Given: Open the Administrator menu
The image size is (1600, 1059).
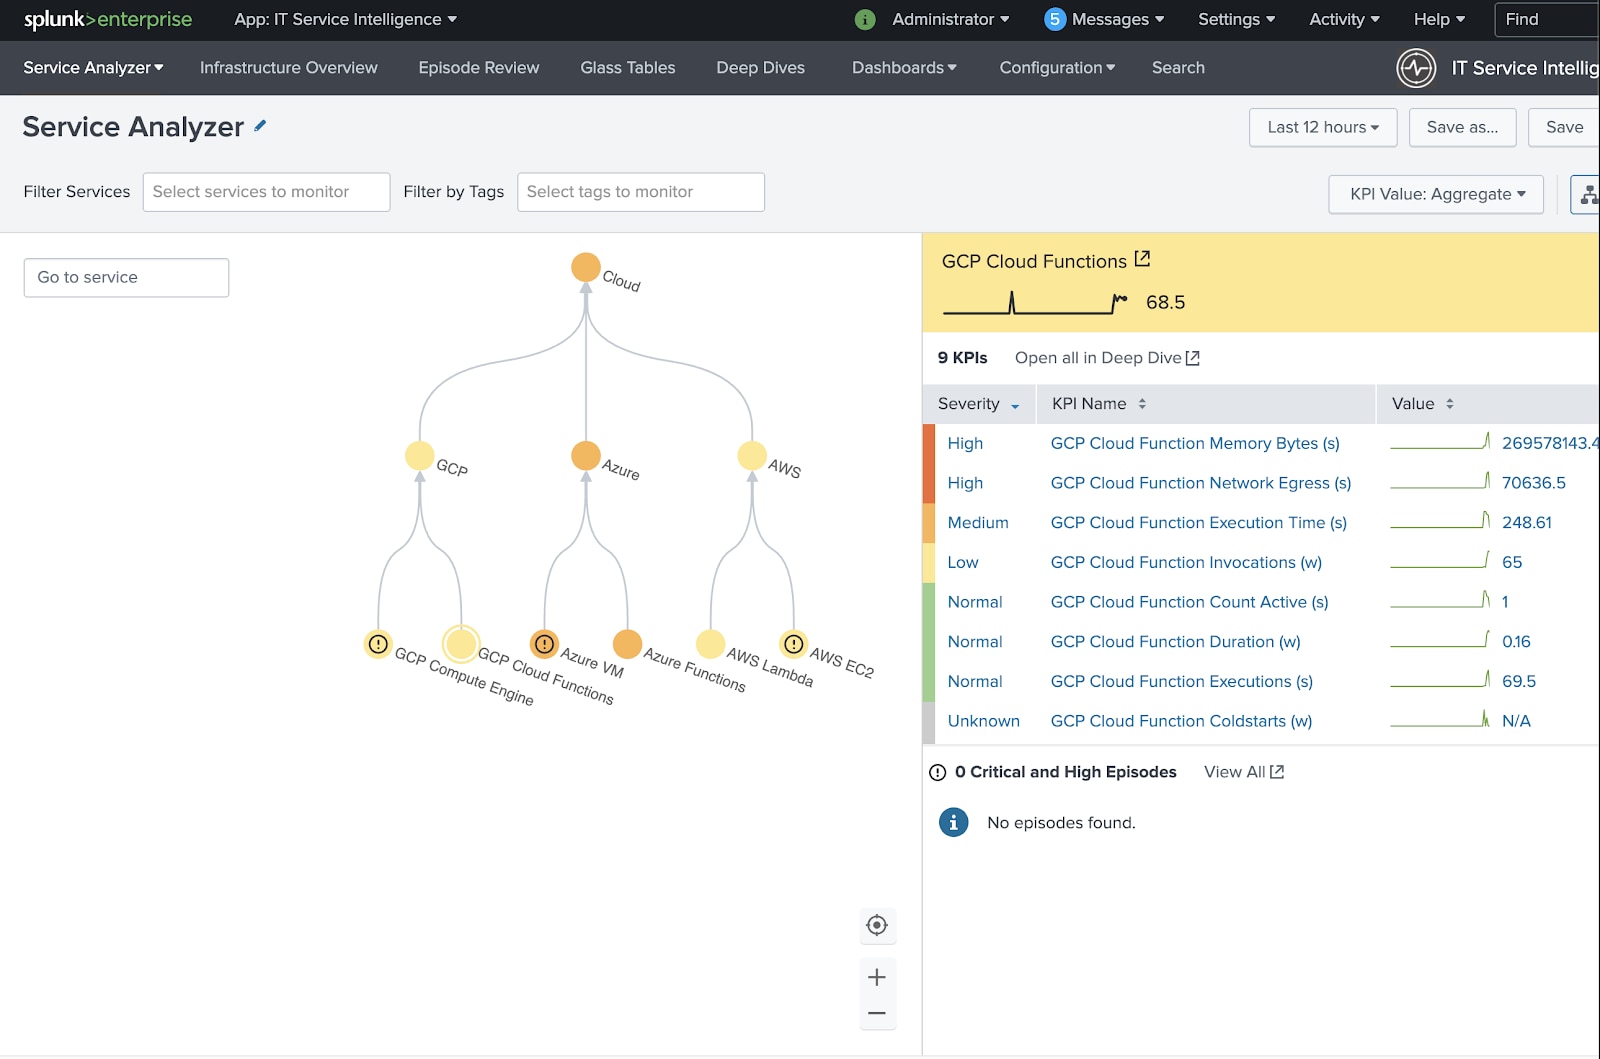Looking at the screenshot, I should pos(950,19).
